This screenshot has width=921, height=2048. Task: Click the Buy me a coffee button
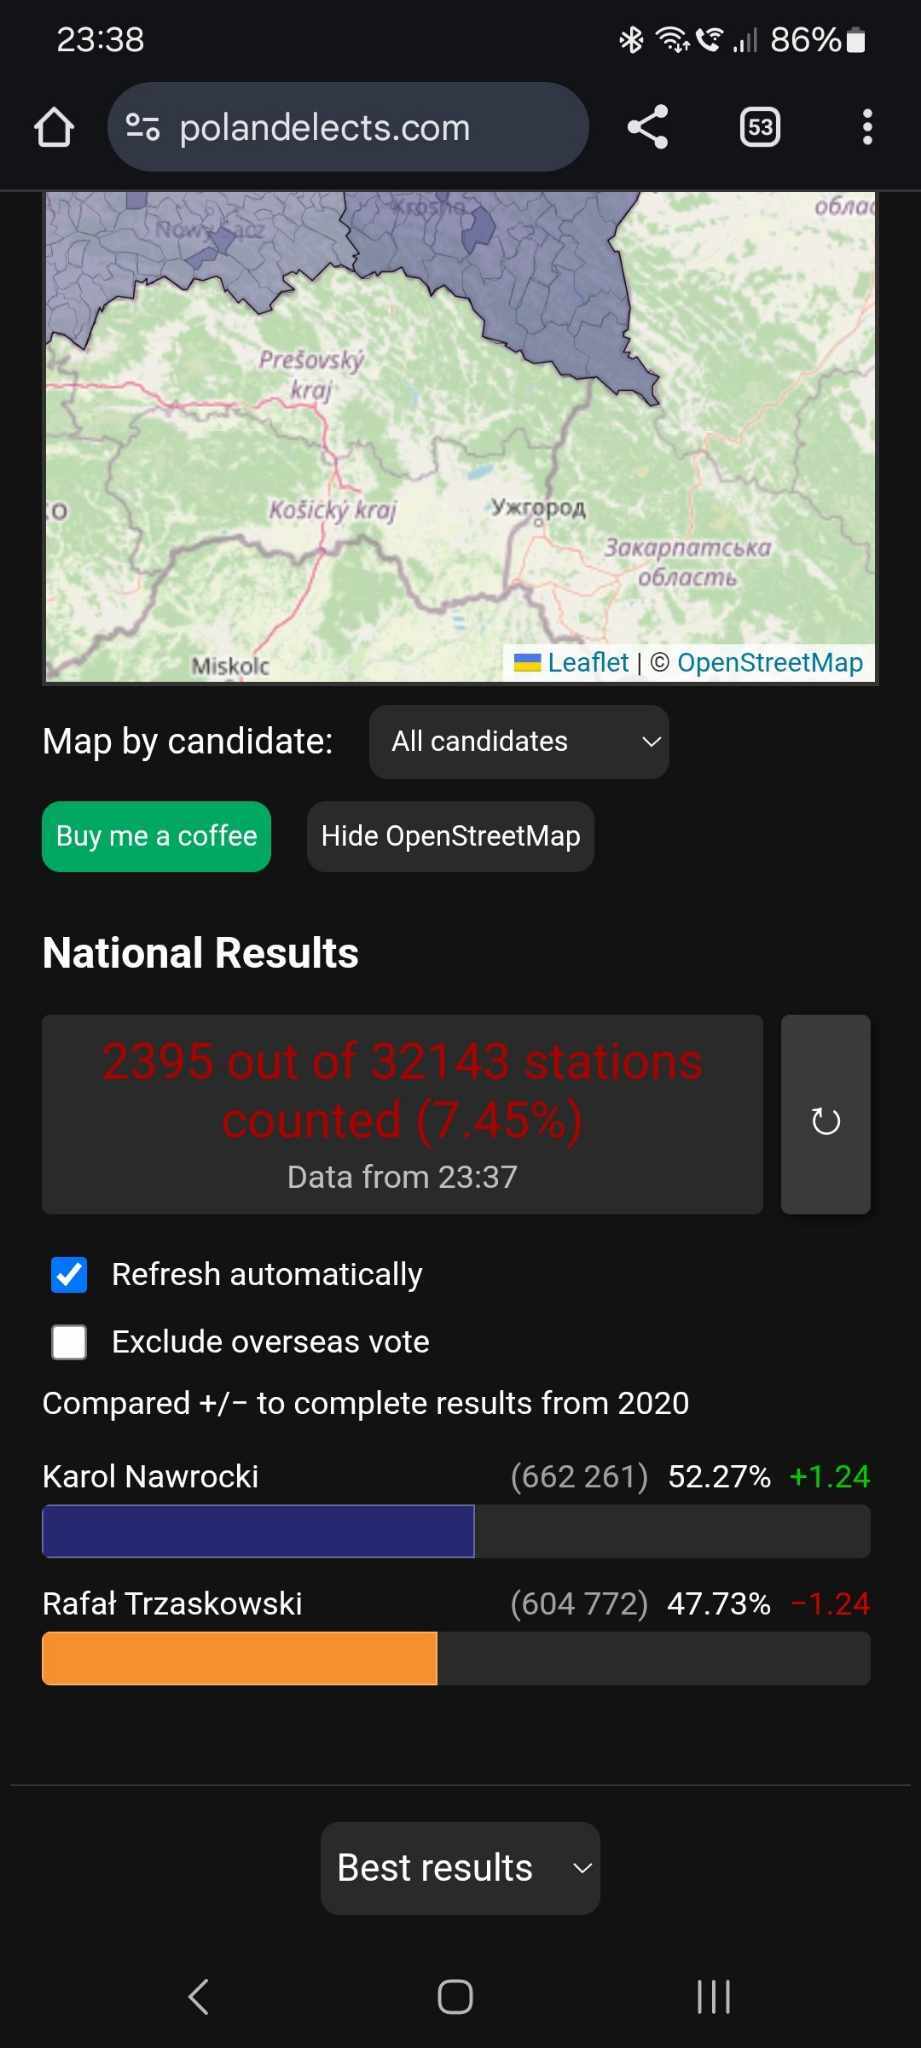[x=157, y=836]
